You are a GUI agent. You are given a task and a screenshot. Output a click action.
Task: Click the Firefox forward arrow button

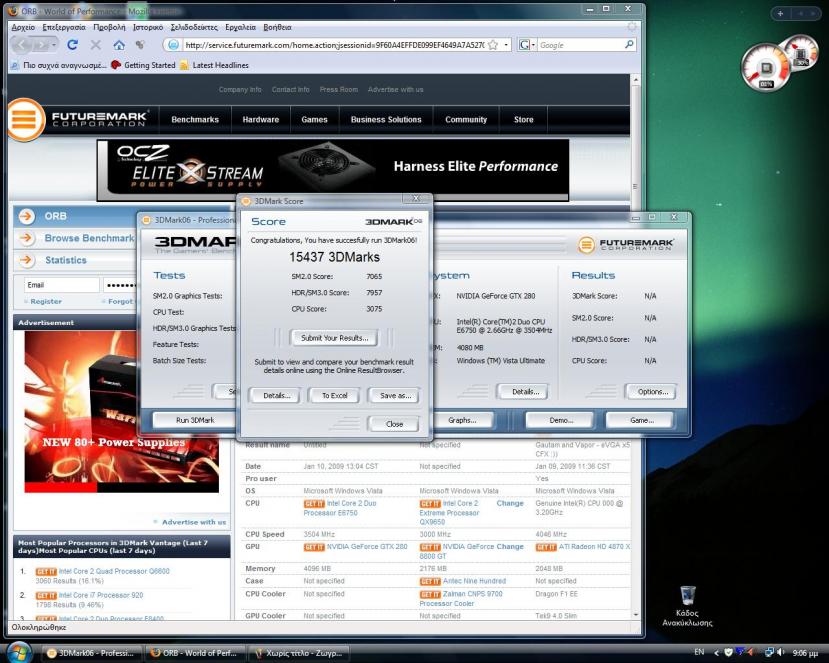[x=42, y=45]
